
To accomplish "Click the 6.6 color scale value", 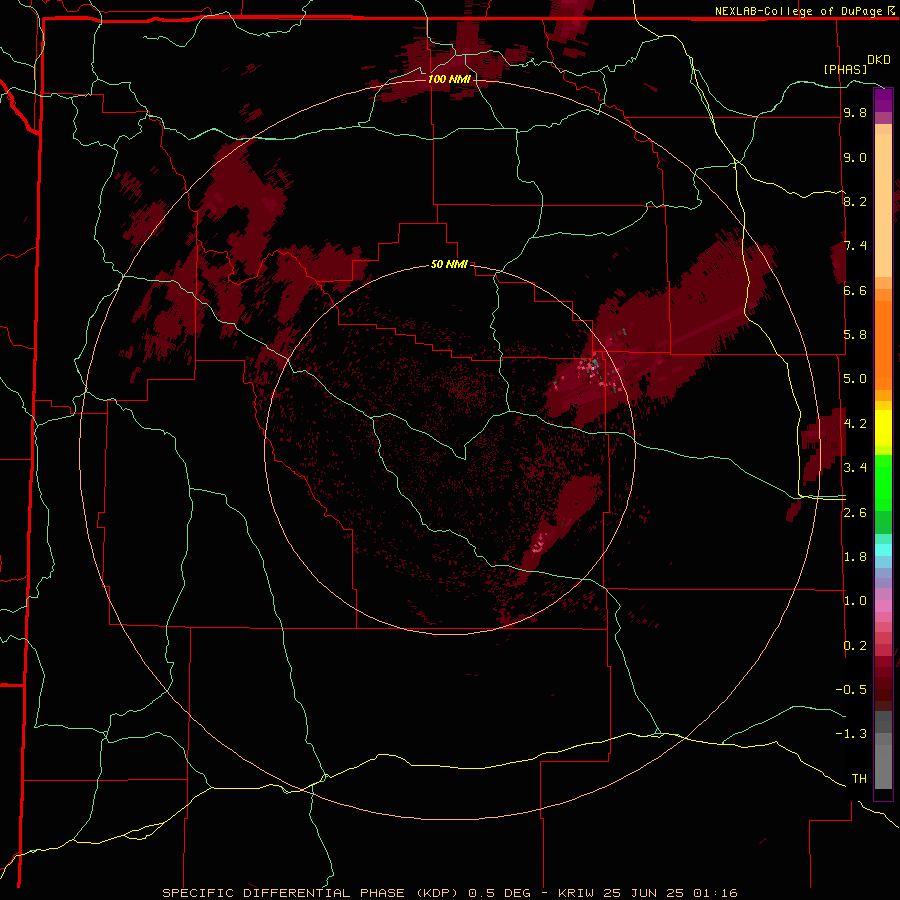I will pos(855,291).
